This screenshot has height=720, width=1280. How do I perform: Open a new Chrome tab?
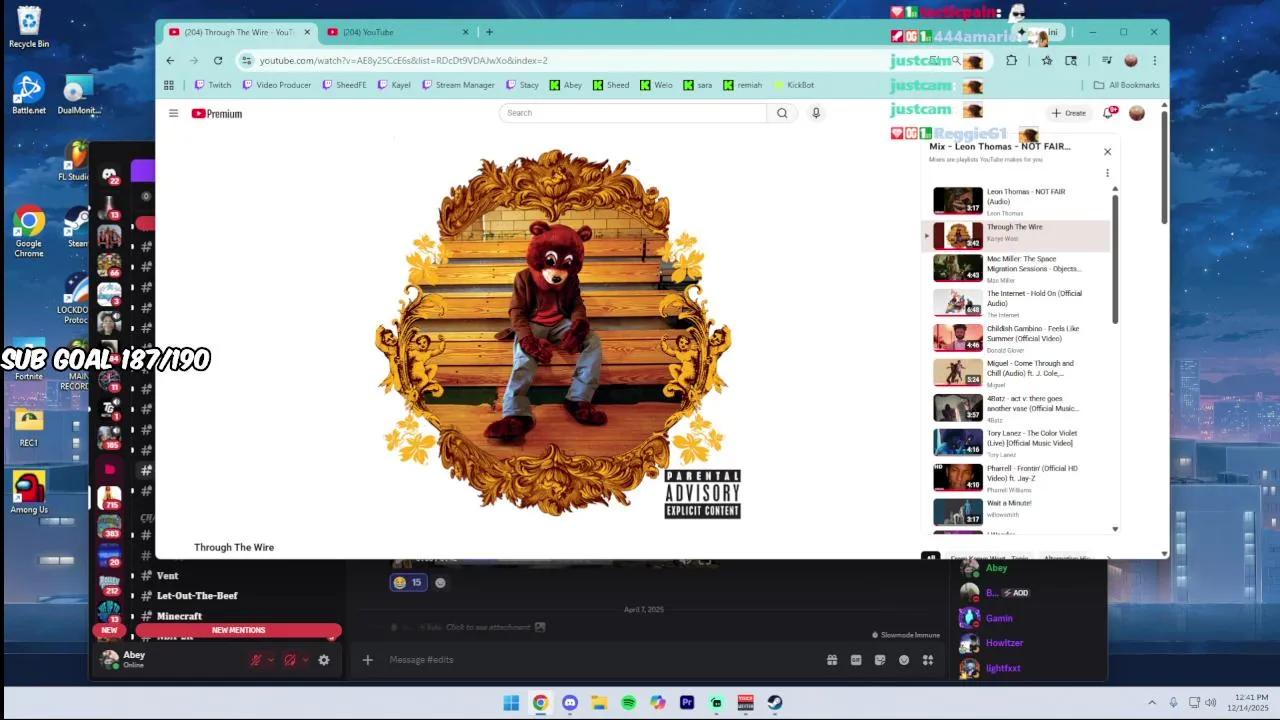pos(489,32)
